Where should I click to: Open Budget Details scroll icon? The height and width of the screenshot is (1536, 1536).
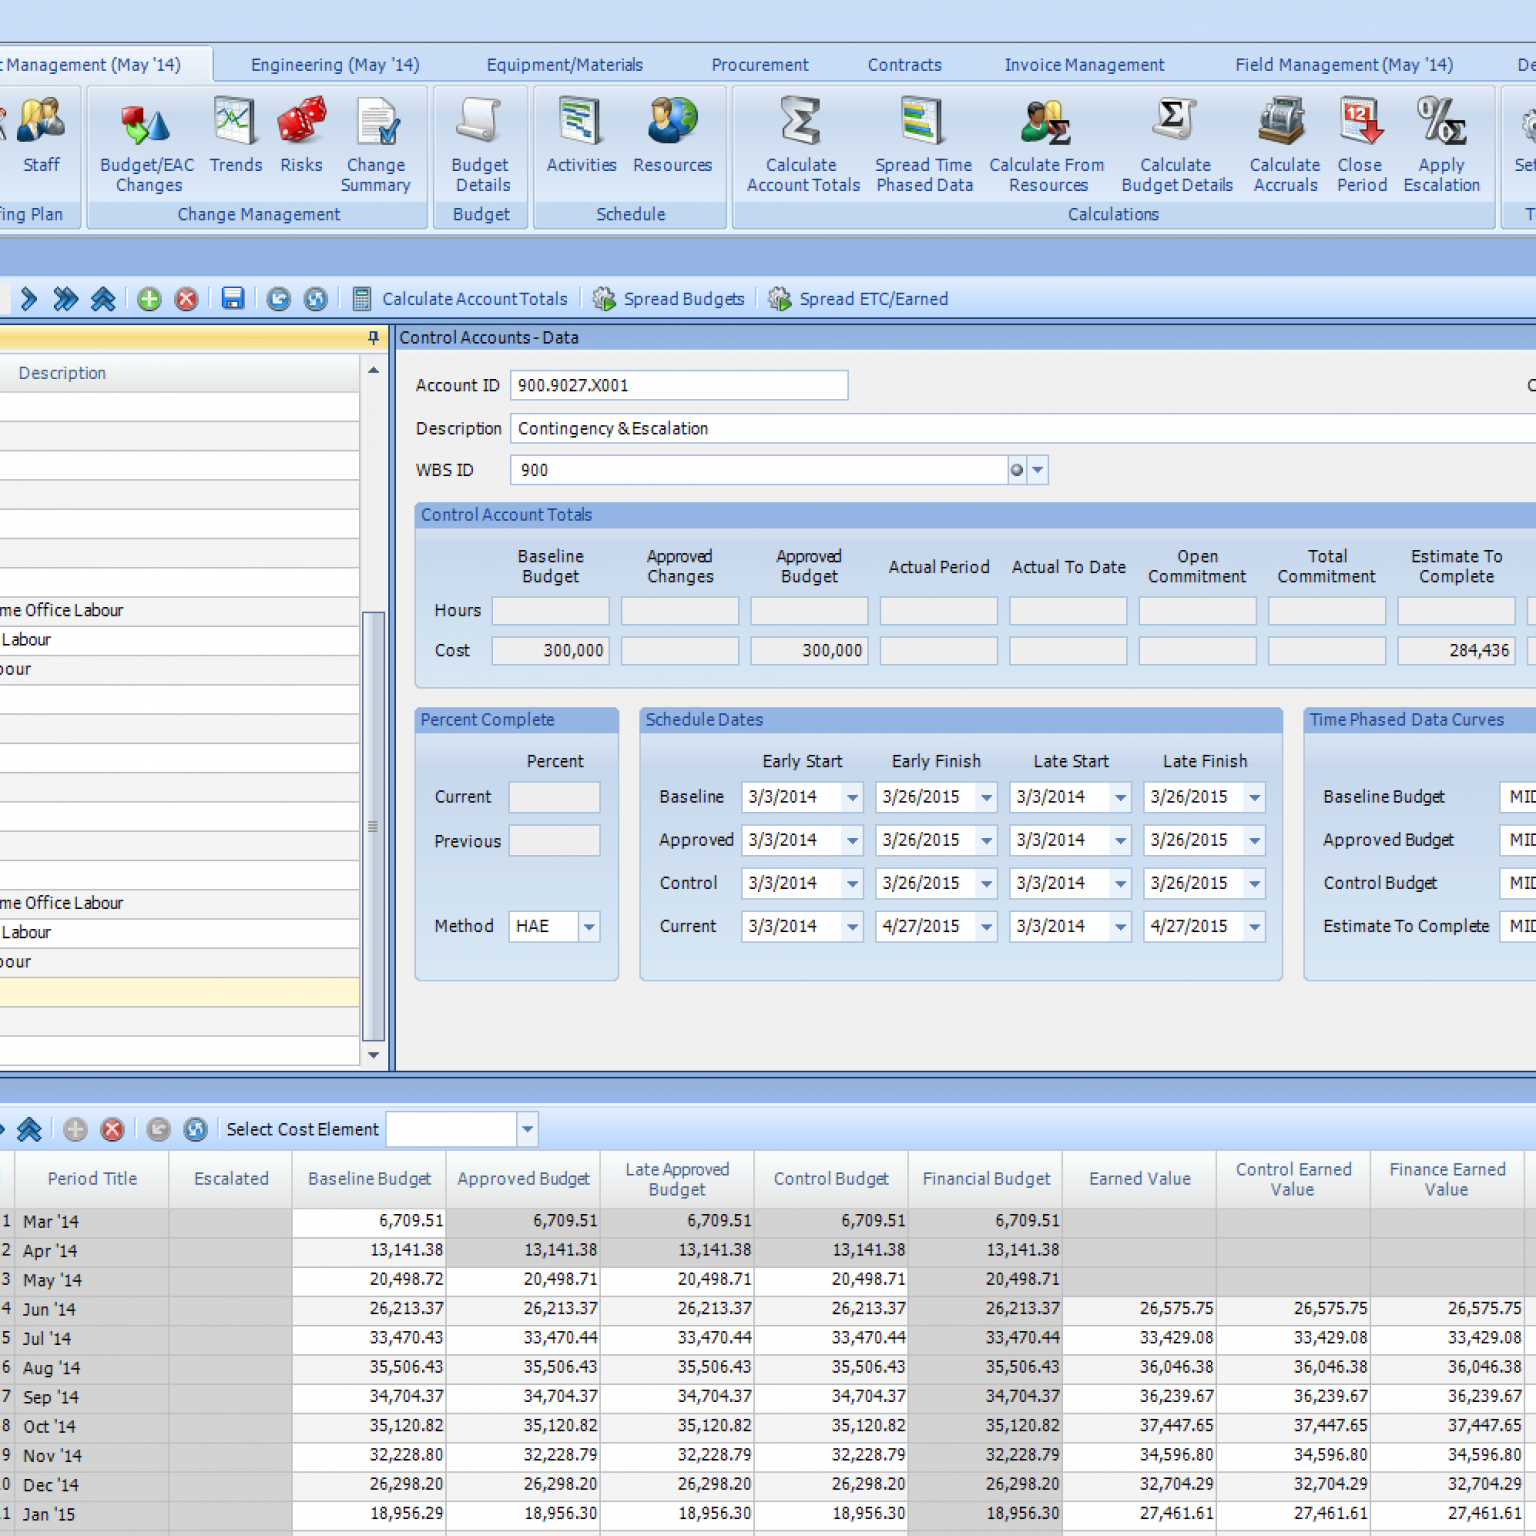coord(480,145)
